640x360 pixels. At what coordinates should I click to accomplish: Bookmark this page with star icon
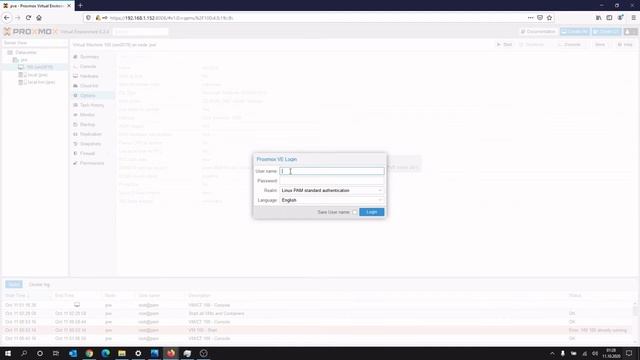click(549, 18)
